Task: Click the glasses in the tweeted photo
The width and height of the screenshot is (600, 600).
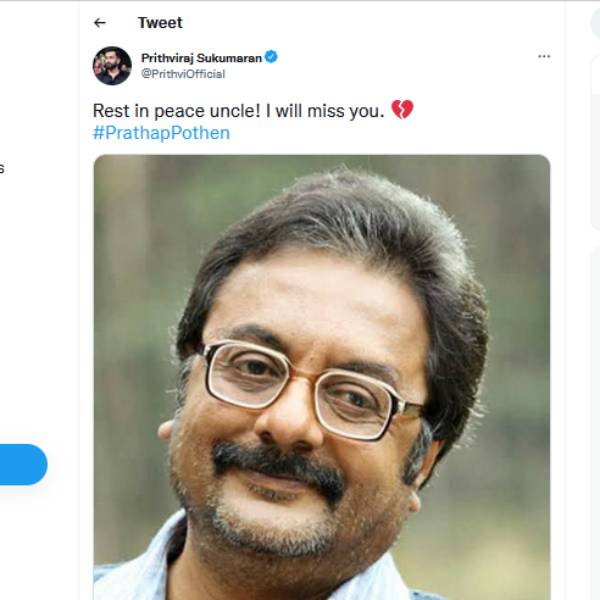Action: click(310, 385)
